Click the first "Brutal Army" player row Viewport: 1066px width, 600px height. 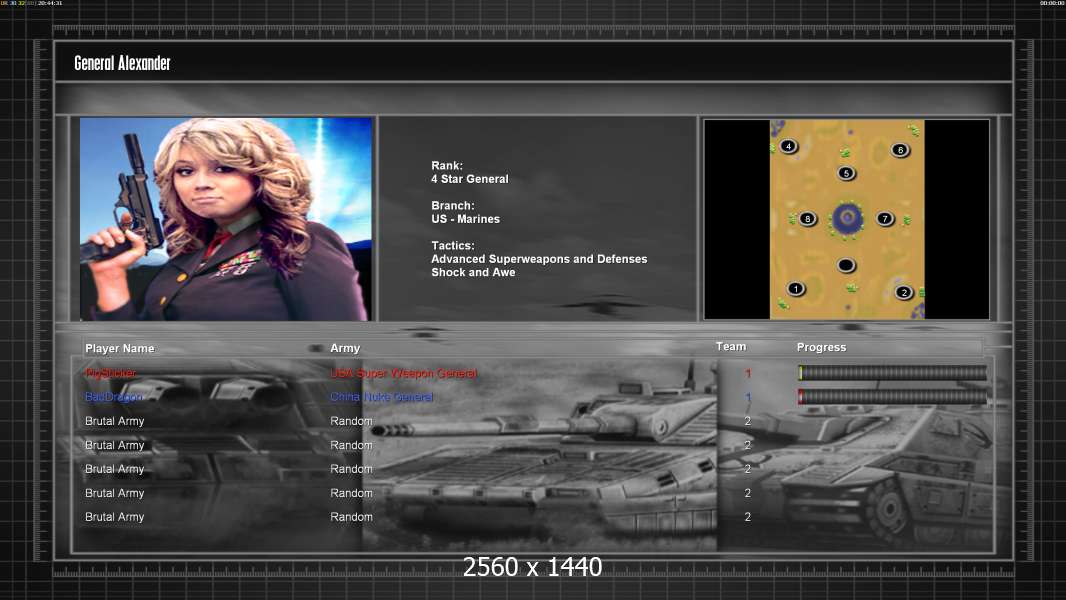114,421
